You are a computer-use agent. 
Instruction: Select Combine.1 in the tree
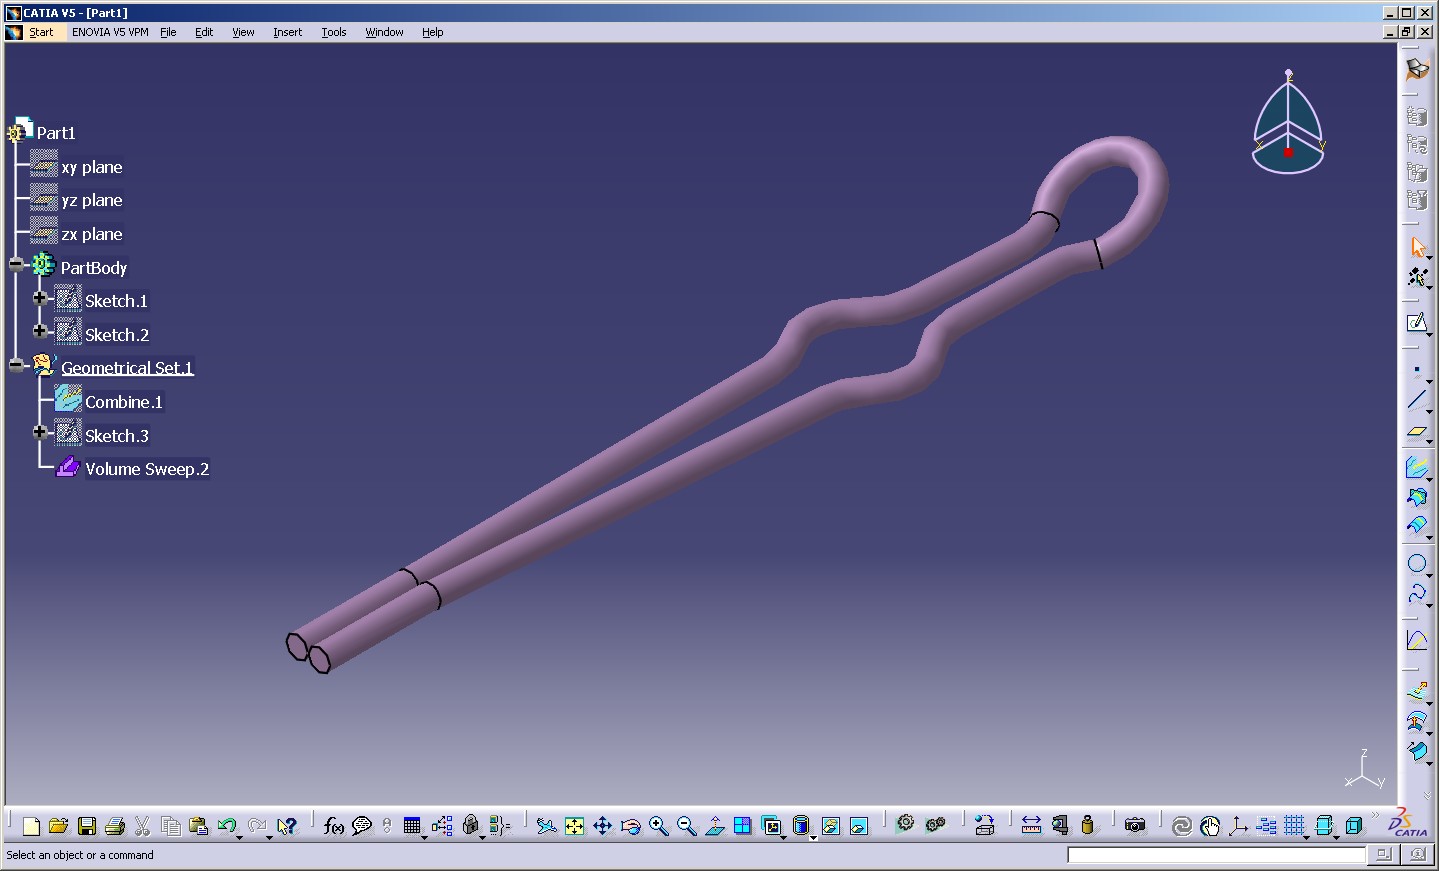click(x=123, y=402)
